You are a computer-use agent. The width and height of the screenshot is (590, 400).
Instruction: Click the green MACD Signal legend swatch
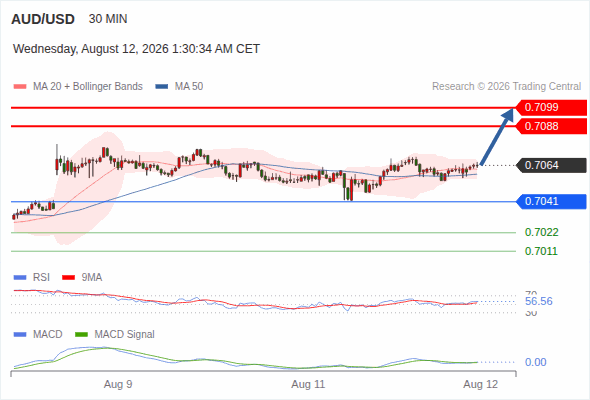coord(81,335)
